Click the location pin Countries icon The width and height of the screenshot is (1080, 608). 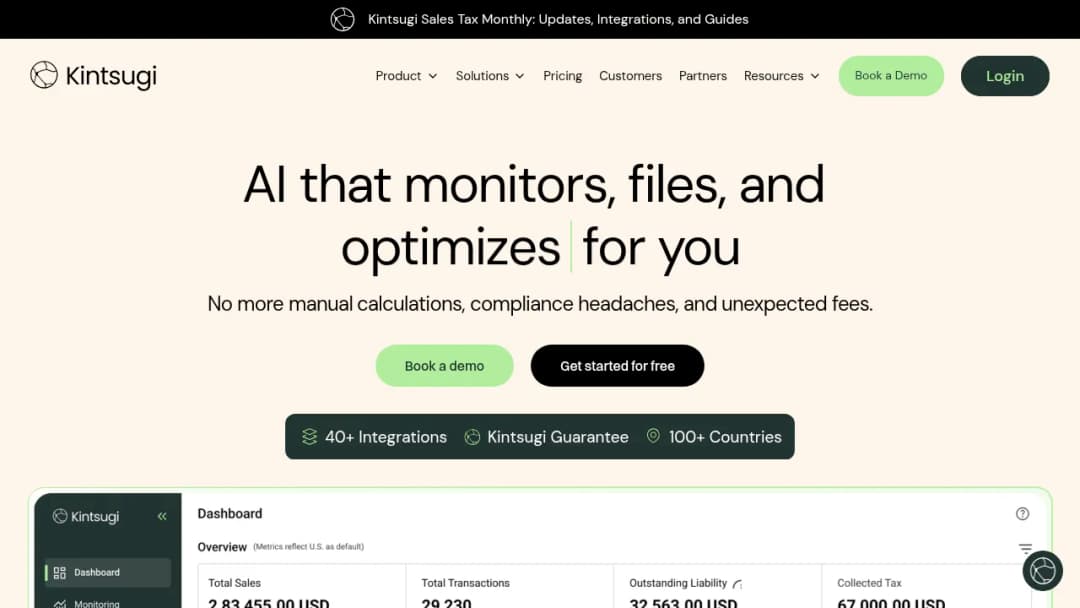click(x=653, y=436)
